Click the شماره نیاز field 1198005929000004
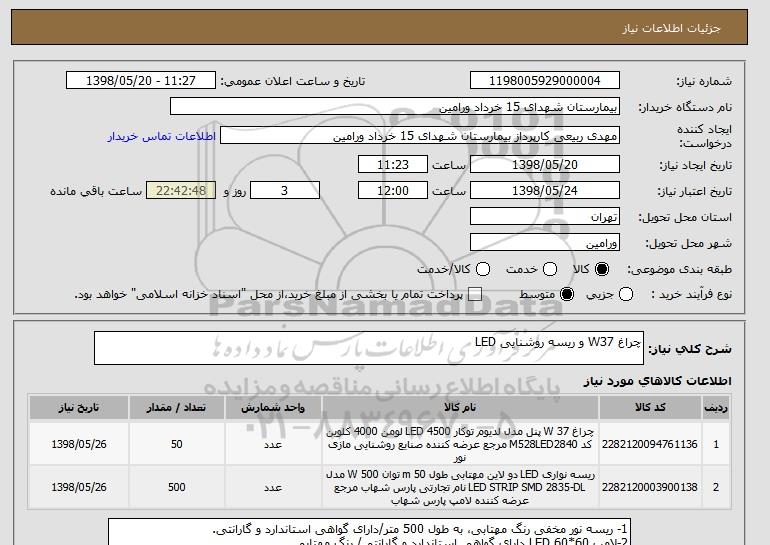The height and width of the screenshot is (545, 770). (x=545, y=81)
